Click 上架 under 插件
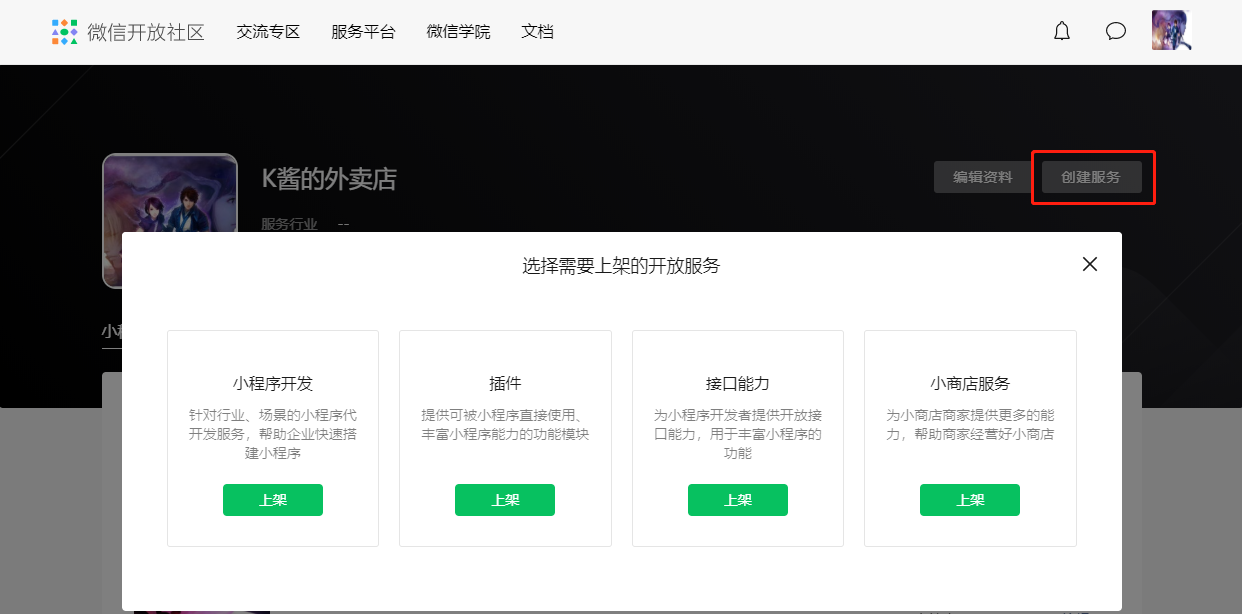This screenshot has height=614, width=1242. coord(505,500)
